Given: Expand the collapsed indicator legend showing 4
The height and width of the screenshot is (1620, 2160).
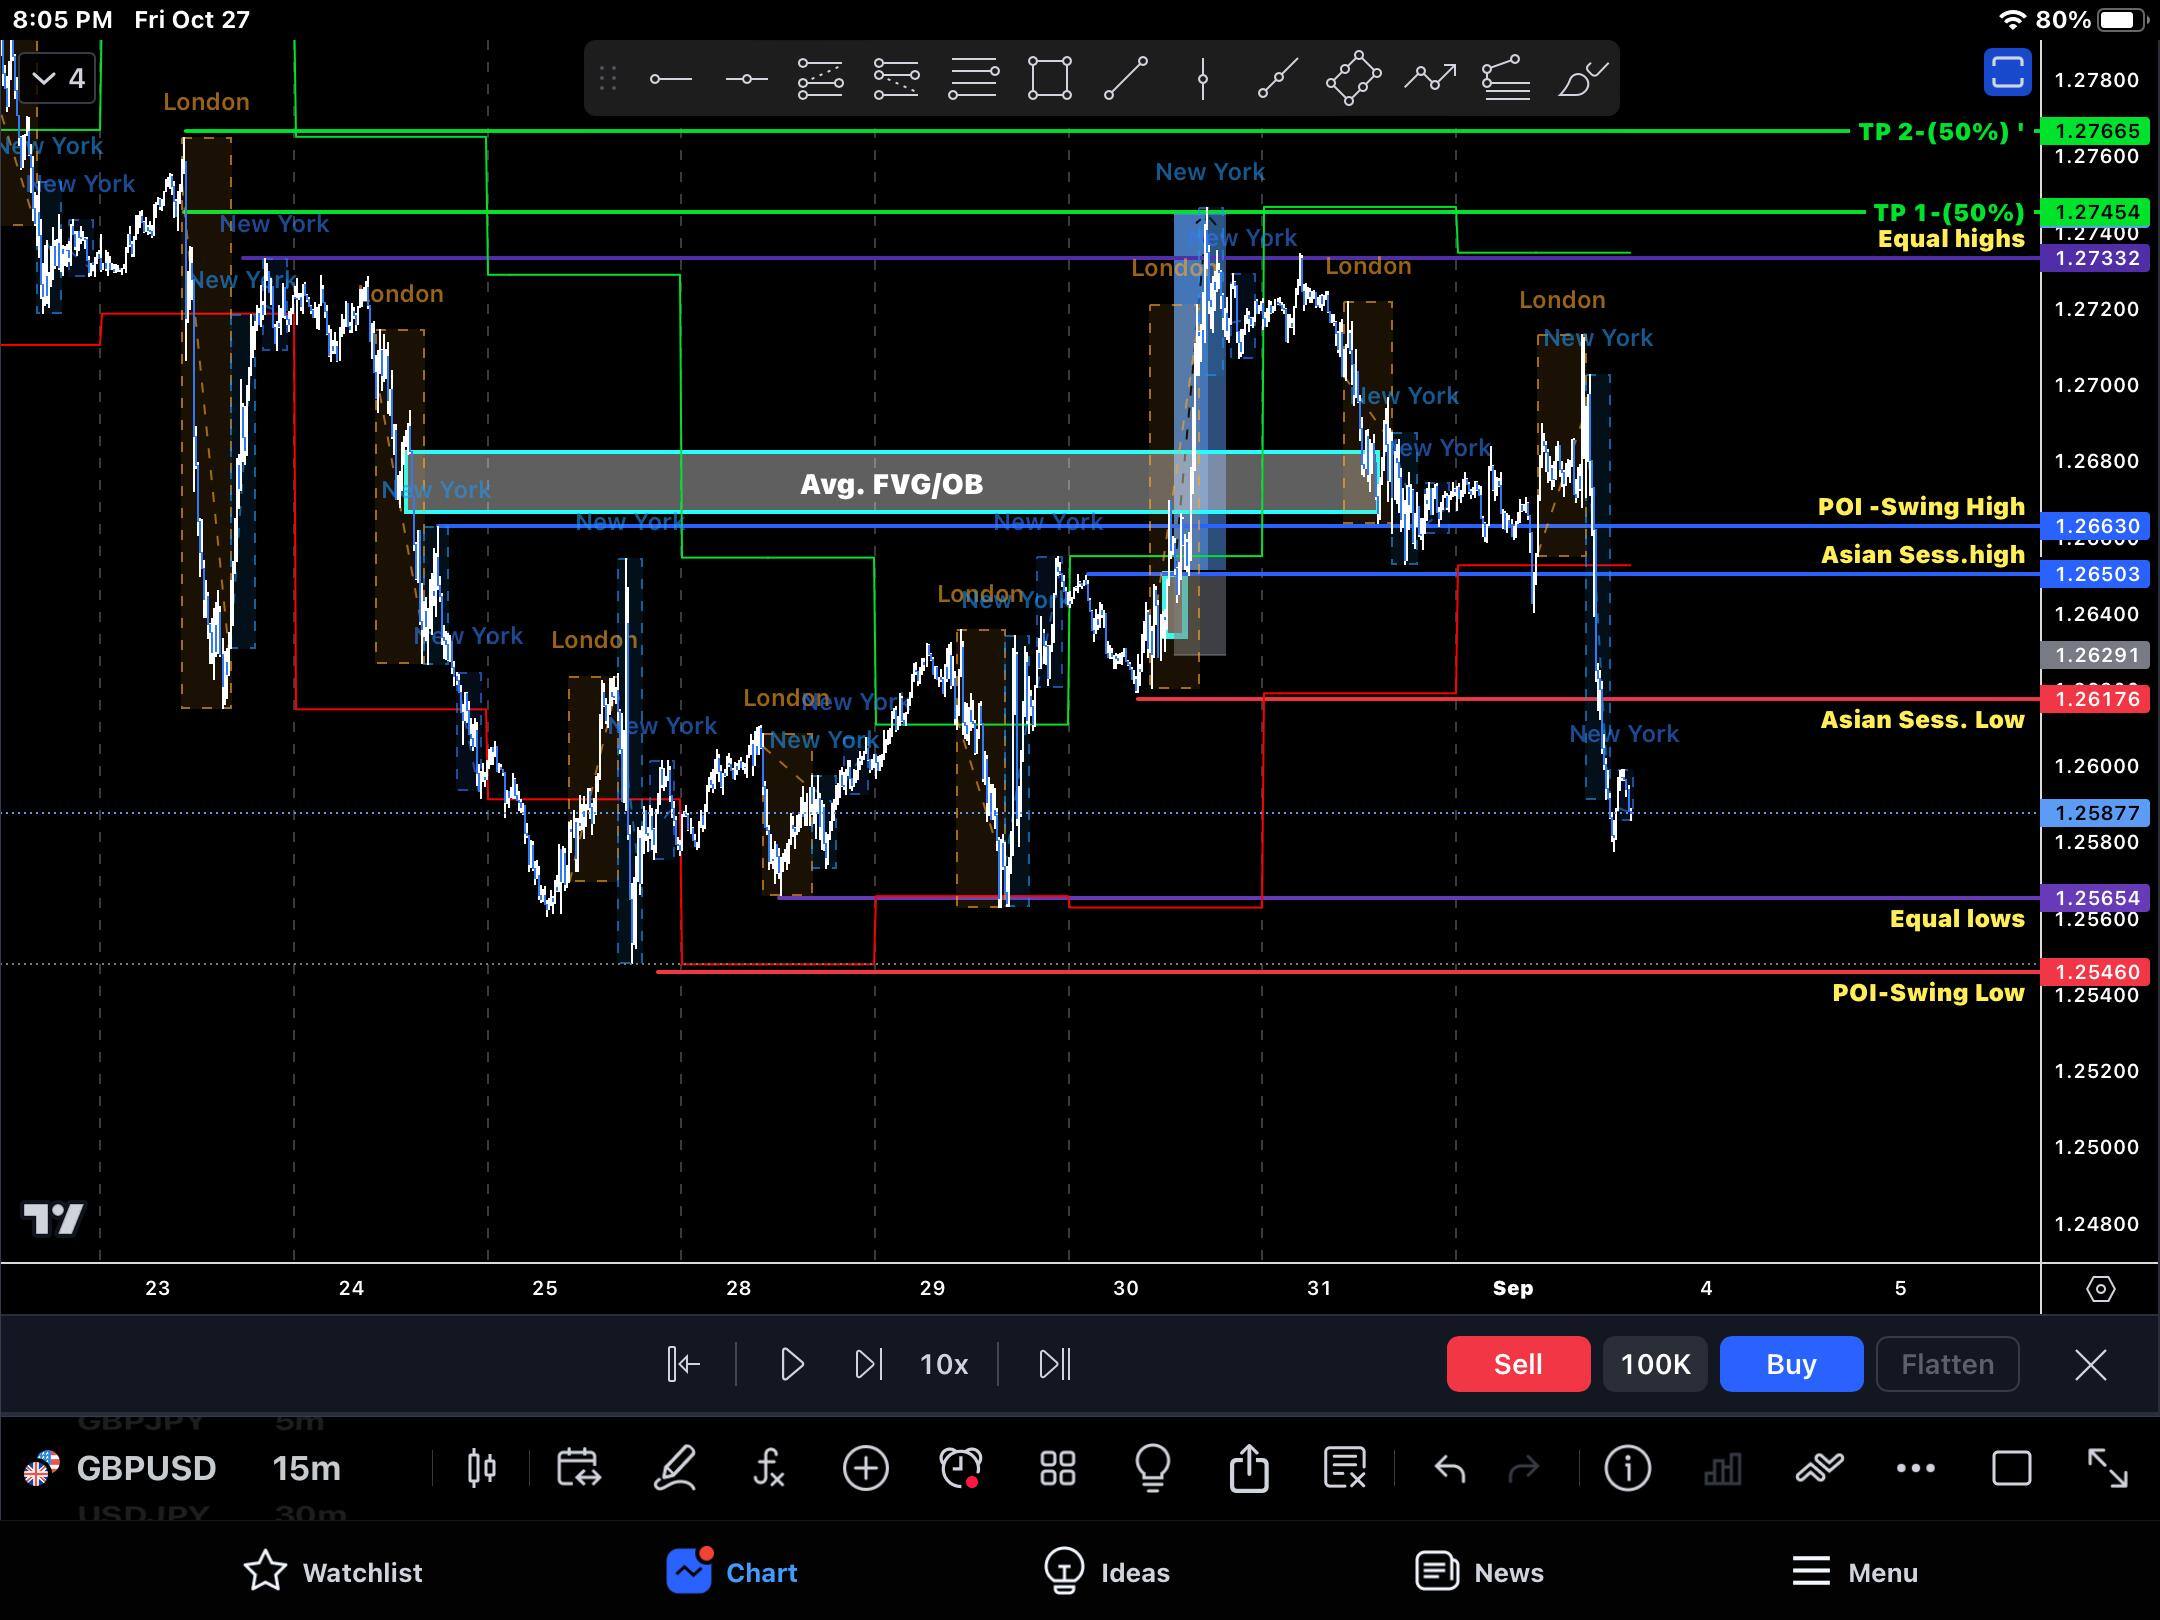Looking at the screenshot, I should (x=58, y=78).
